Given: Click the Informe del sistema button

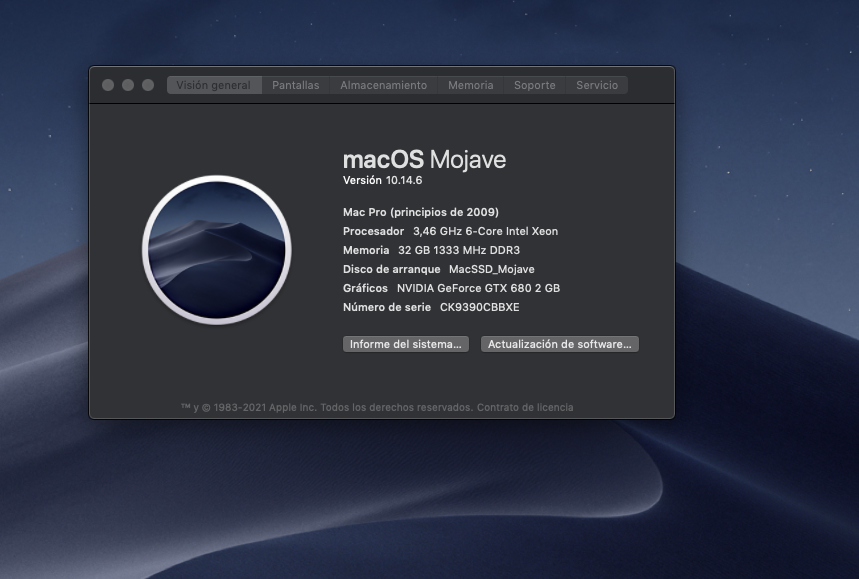Looking at the screenshot, I should tap(406, 344).
